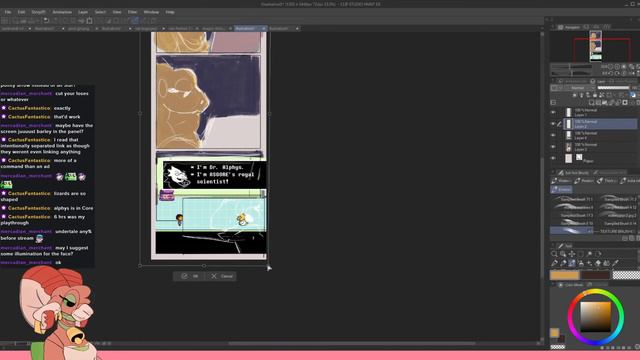Select the dark brown sub color swatch
This screenshot has height=360, width=640.
click(596, 275)
